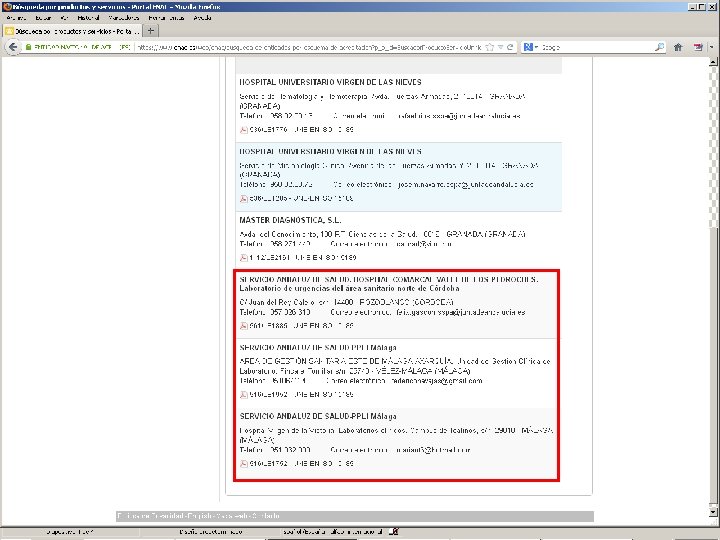Open PDF icon for Hospital Valle de los Pedroches
720x540 pixels.
(243, 326)
